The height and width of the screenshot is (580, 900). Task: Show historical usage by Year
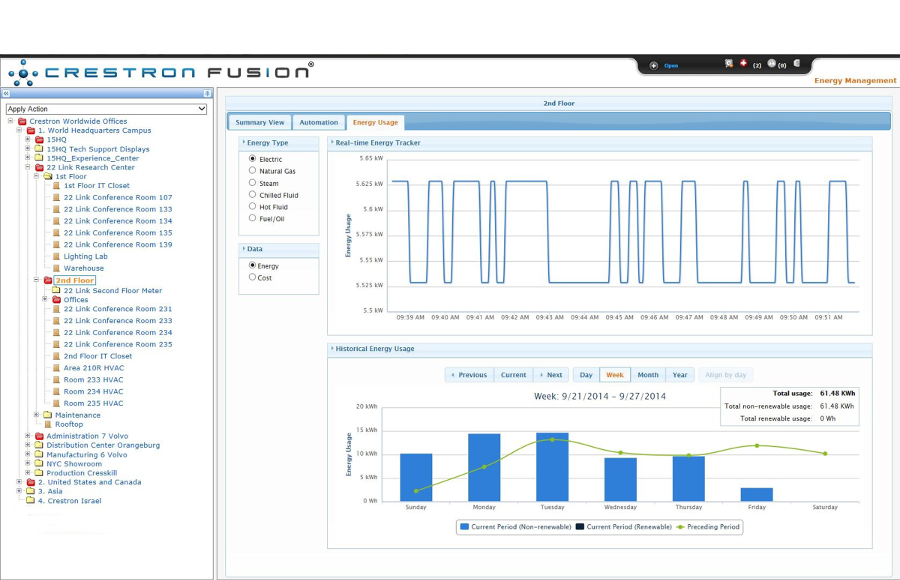pos(680,375)
